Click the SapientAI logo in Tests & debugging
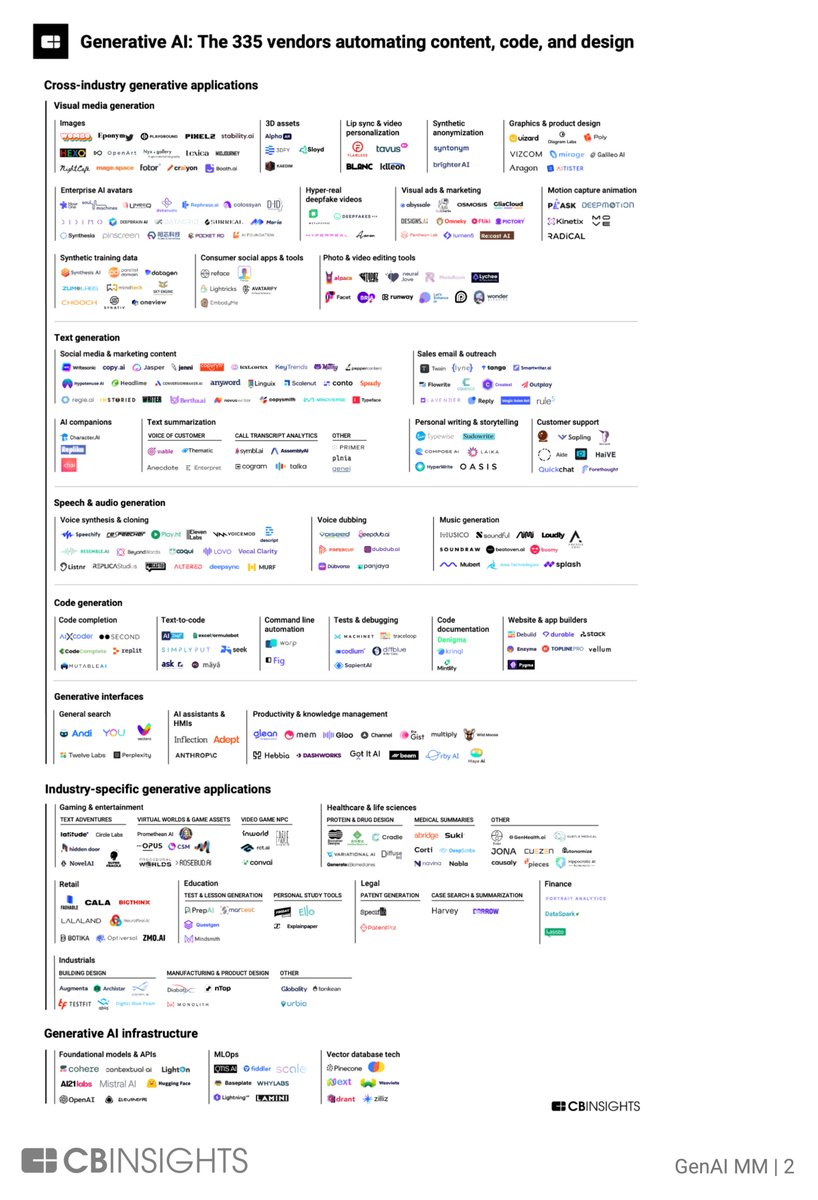This screenshot has height=1200, width=818. click(354, 664)
